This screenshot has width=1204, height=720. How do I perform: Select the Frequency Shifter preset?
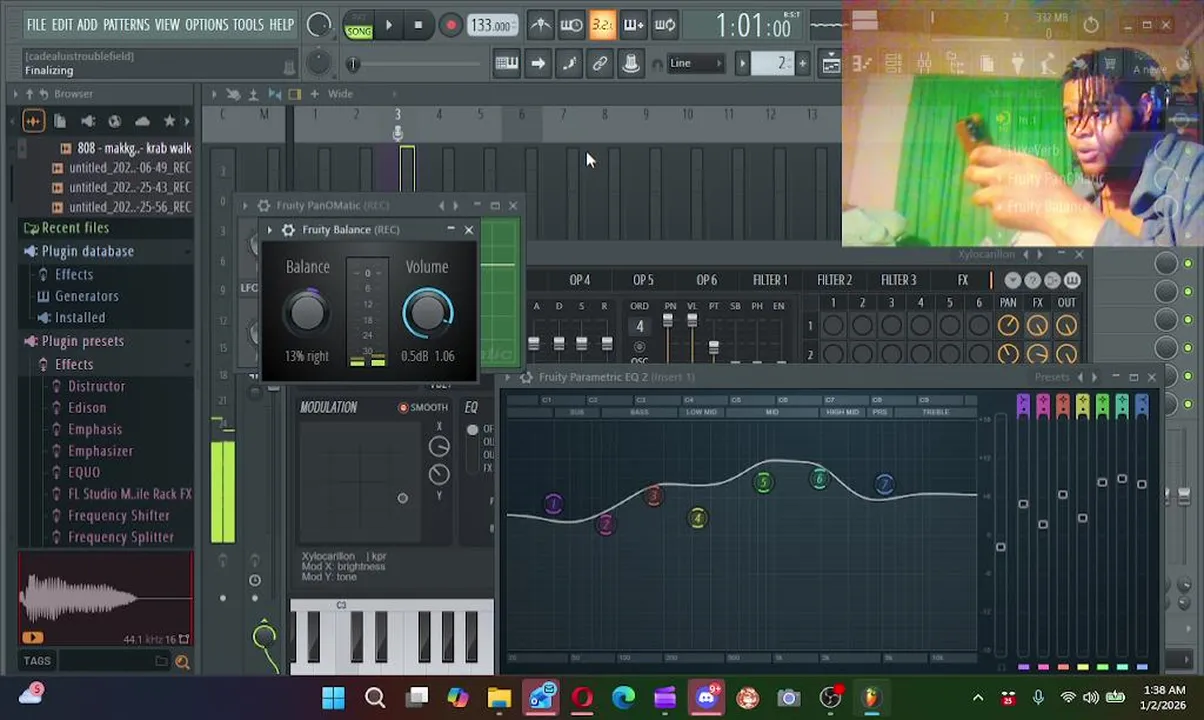coord(118,516)
